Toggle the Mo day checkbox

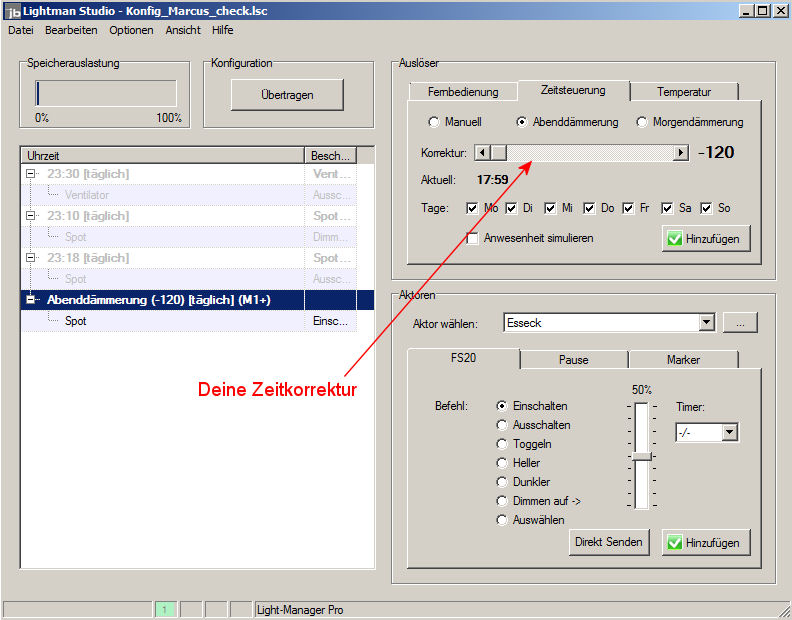(472, 208)
